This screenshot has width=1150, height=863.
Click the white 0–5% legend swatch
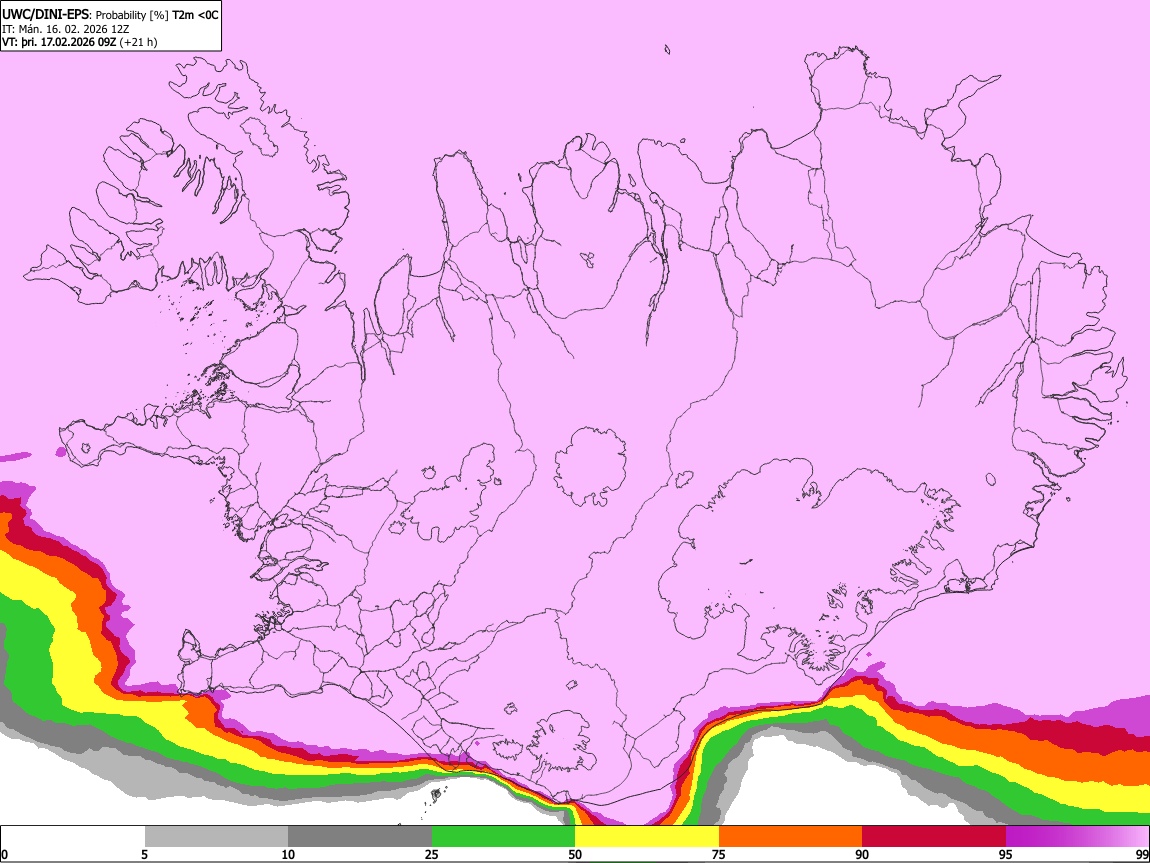pyautogui.click(x=73, y=837)
